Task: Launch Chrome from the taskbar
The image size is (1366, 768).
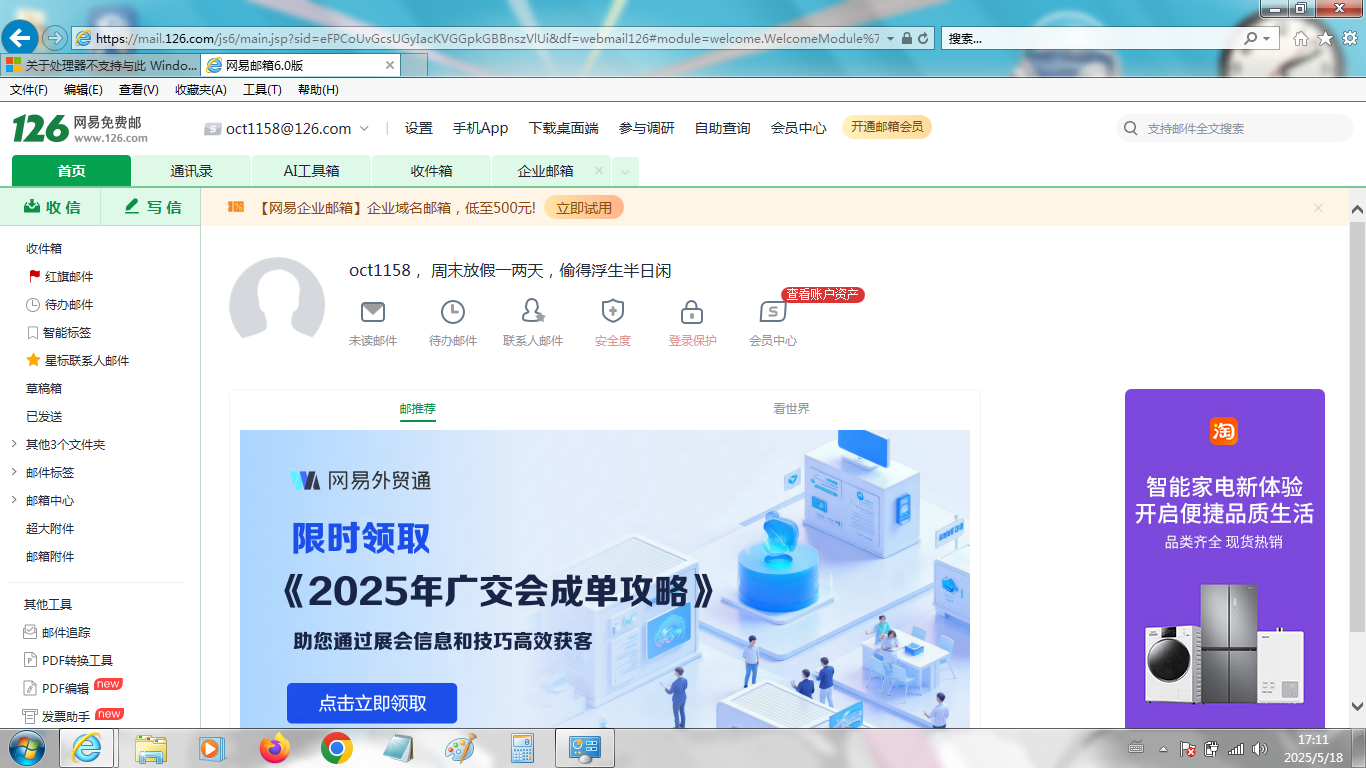Action: pos(336,748)
